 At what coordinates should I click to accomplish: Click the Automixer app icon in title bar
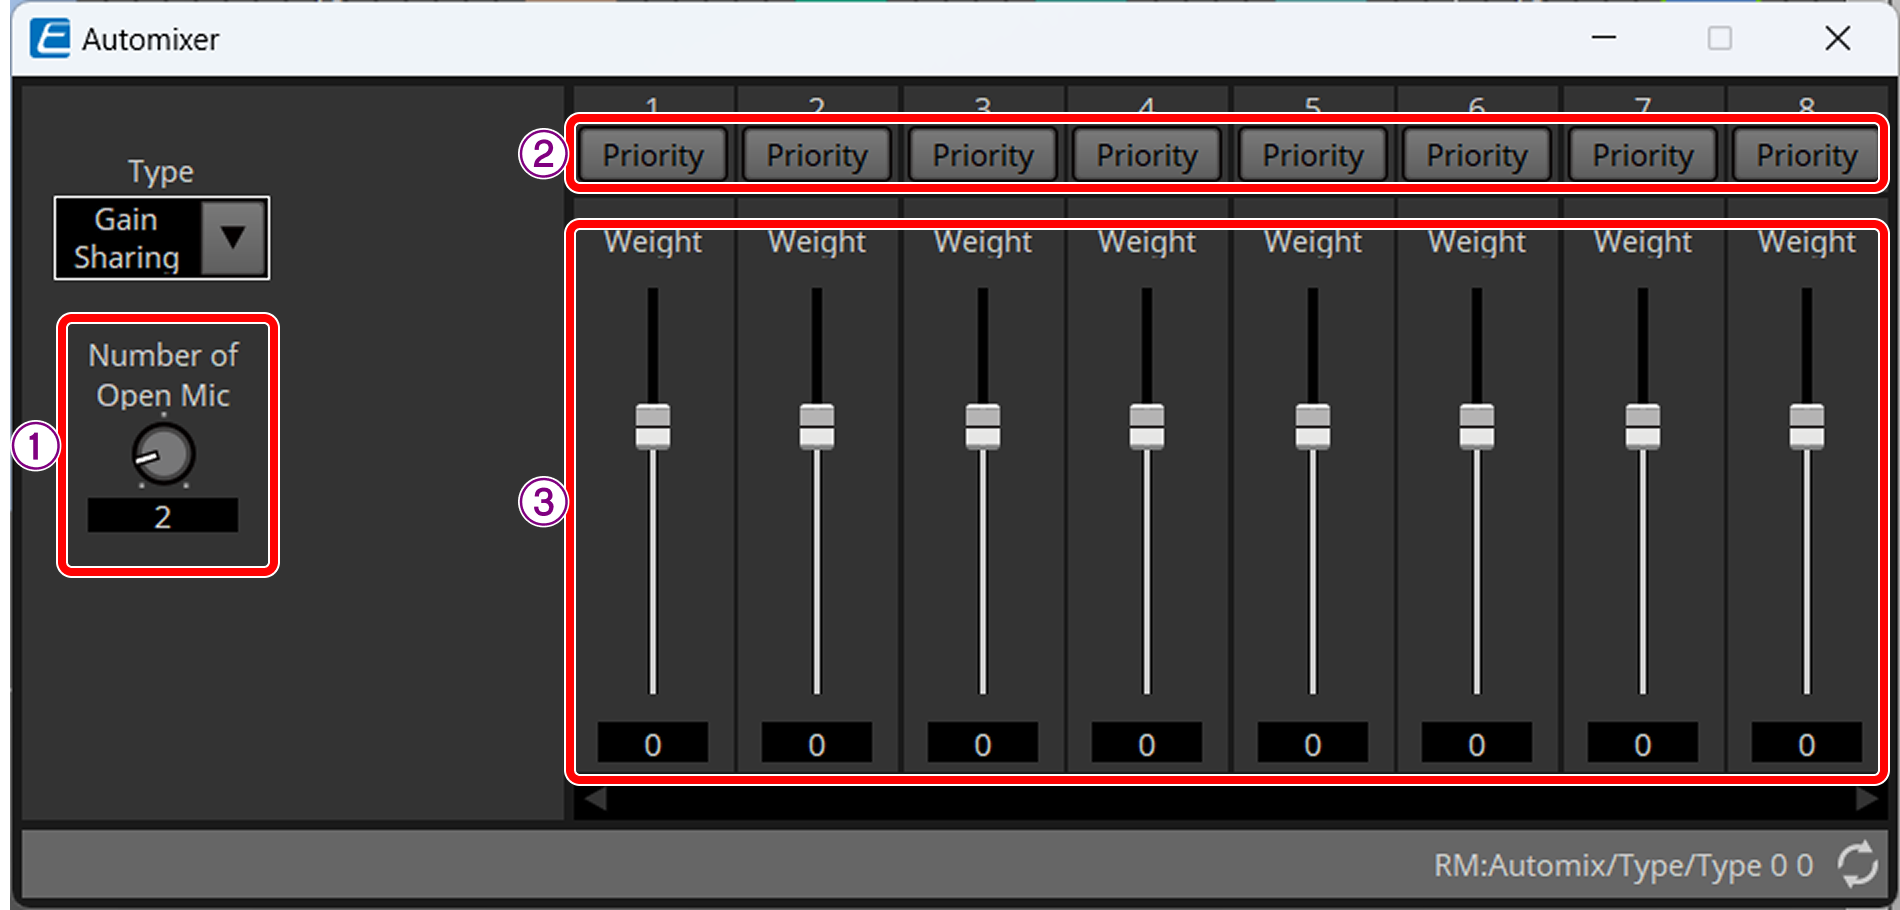click(x=50, y=38)
